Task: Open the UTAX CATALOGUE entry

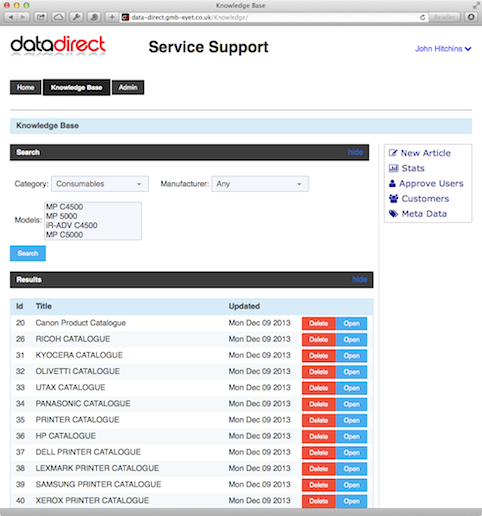Action: (x=351, y=388)
